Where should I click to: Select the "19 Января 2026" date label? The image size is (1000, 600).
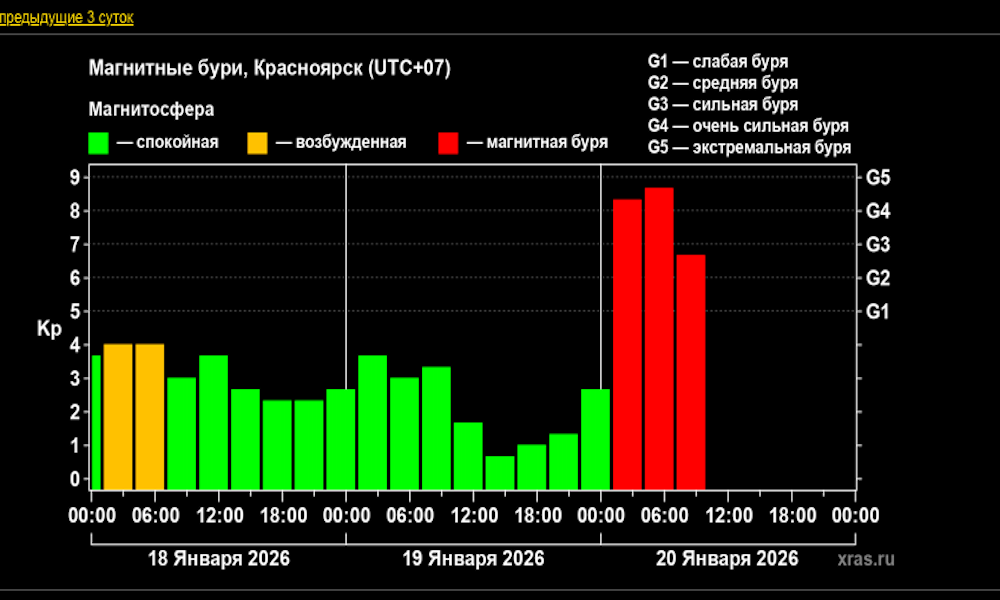click(x=473, y=558)
